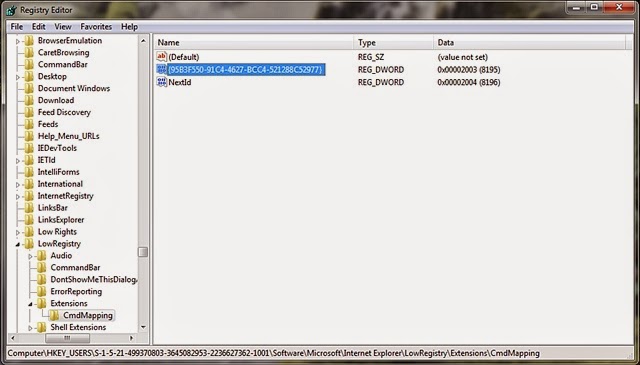Click the tree horizontal scroll left arrow
Image resolution: width=640 pixels, height=365 pixels.
coord(13,338)
